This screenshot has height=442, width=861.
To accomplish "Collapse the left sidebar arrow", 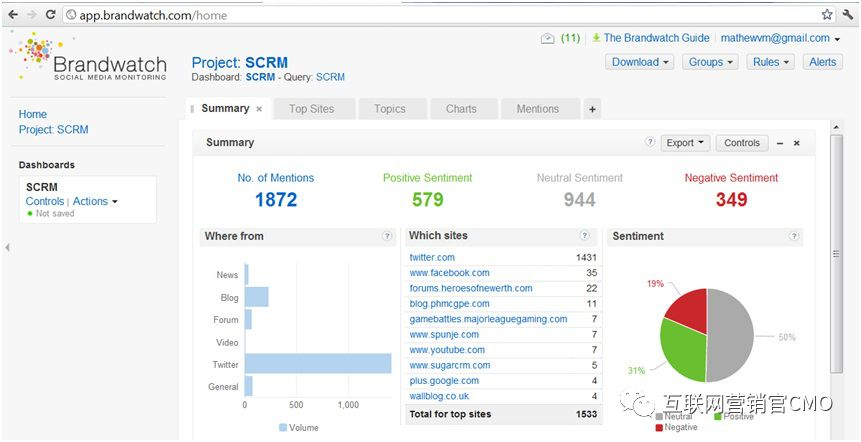I will point(7,248).
